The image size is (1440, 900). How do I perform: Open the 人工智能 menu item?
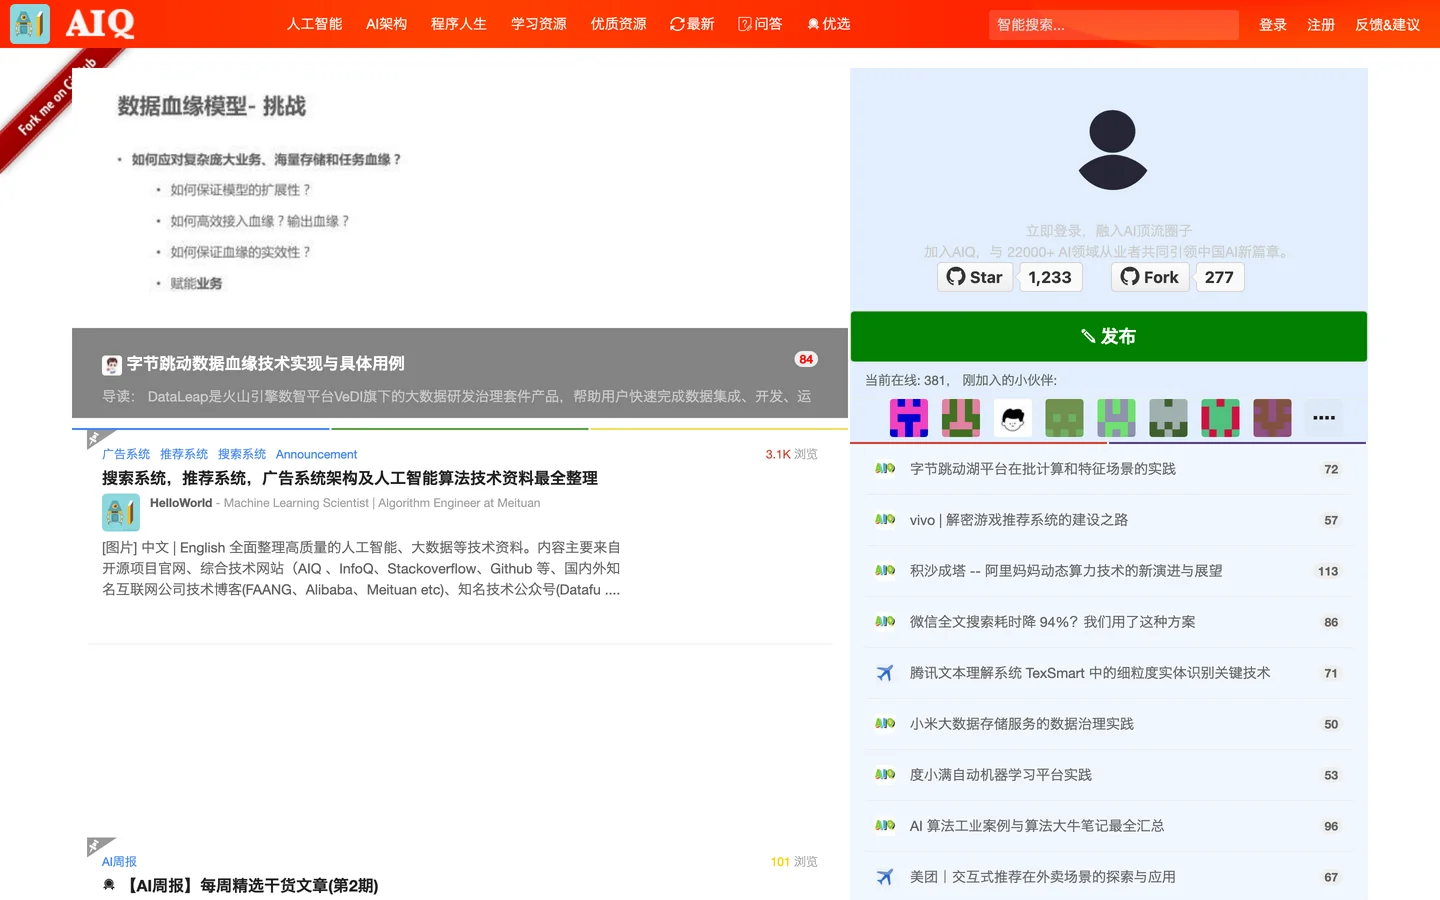314,24
